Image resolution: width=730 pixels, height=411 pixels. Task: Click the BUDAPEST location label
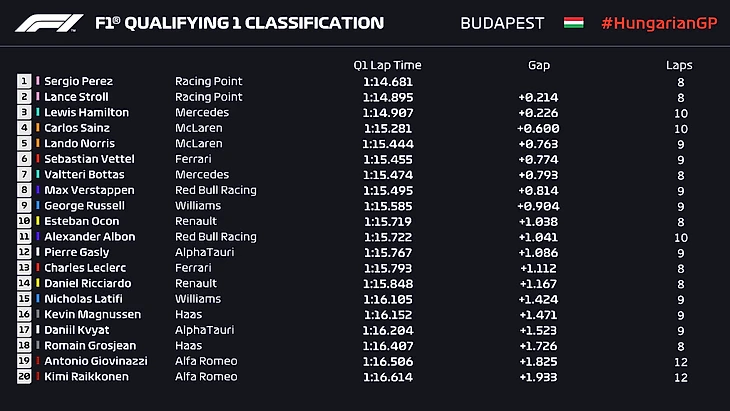502,22
